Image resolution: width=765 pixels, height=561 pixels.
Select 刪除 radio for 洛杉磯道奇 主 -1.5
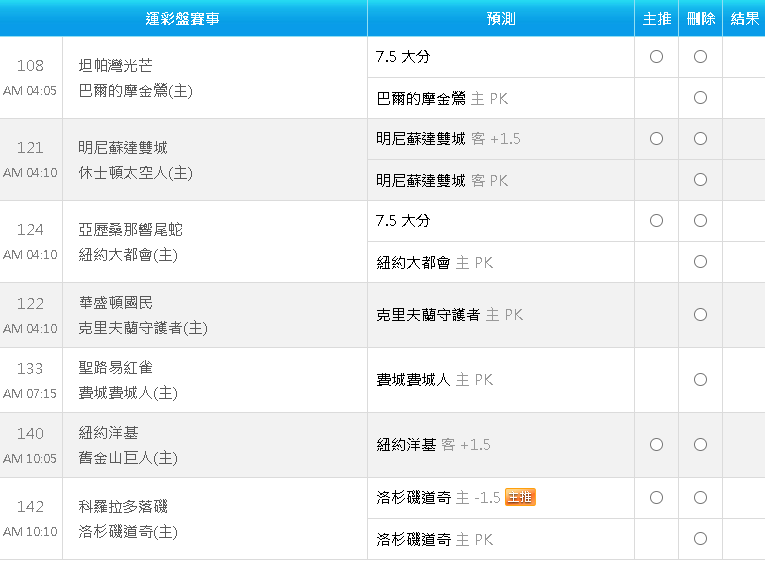click(x=700, y=498)
